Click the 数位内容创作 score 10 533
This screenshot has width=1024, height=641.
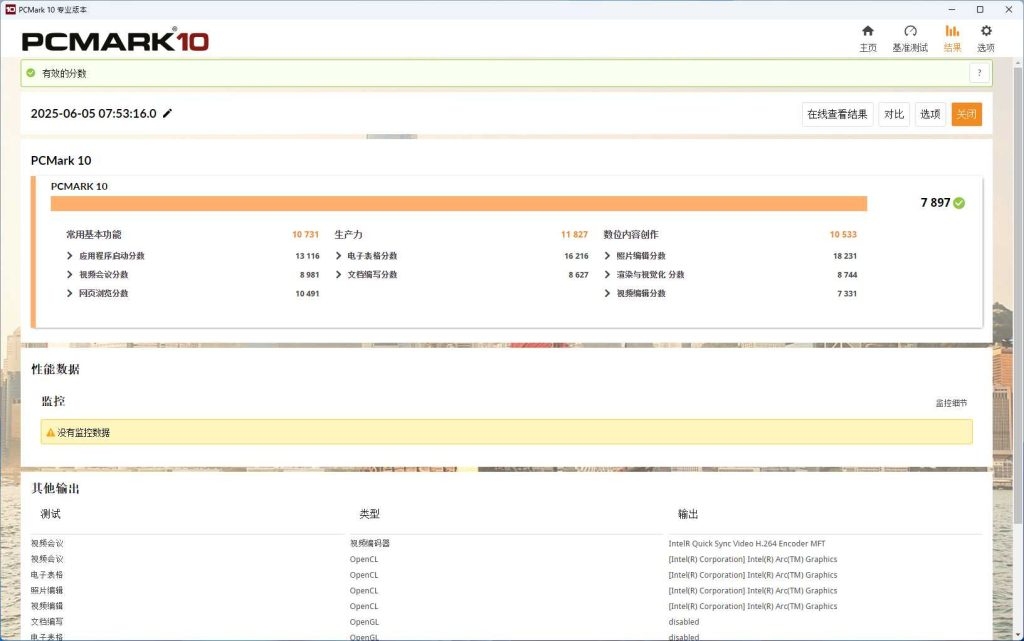pyautogui.click(x=843, y=234)
